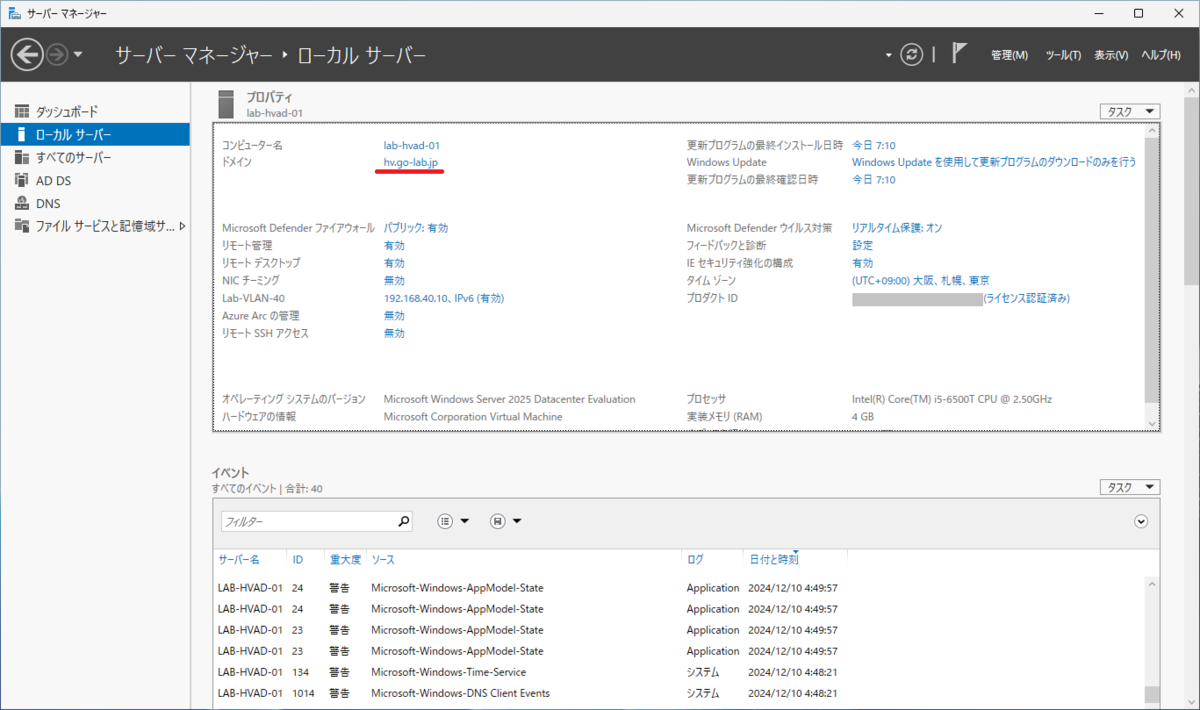Click the refresh icon in header

(x=911, y=54)
